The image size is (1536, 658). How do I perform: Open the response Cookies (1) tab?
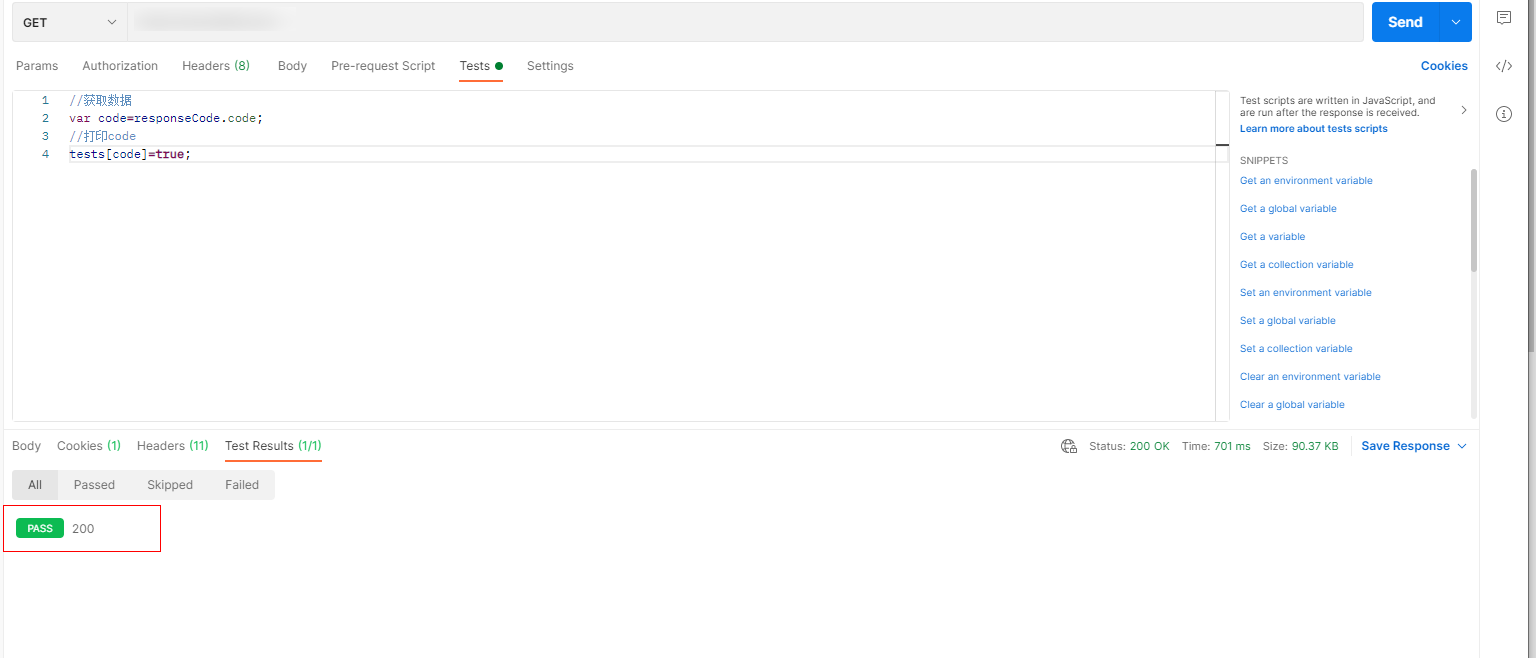(x=89, y=446)
